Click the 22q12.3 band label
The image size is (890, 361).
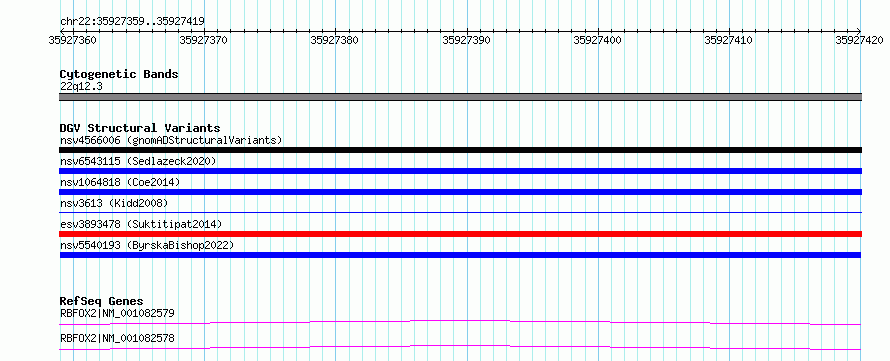(81, 87)
